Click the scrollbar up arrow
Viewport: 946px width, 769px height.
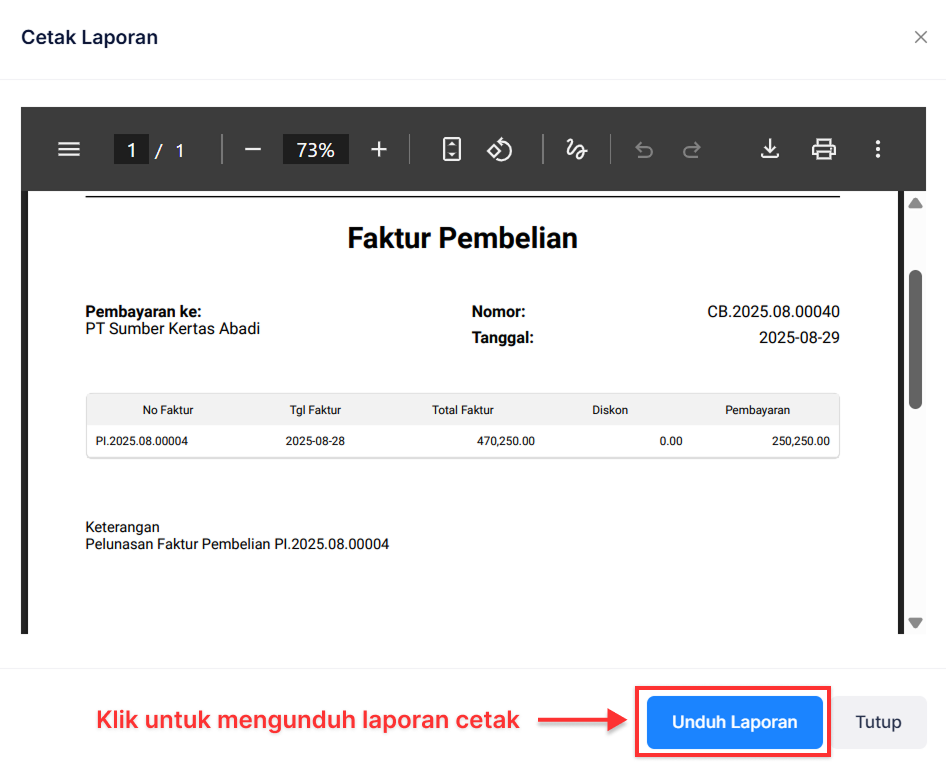[x=914, y=203]
